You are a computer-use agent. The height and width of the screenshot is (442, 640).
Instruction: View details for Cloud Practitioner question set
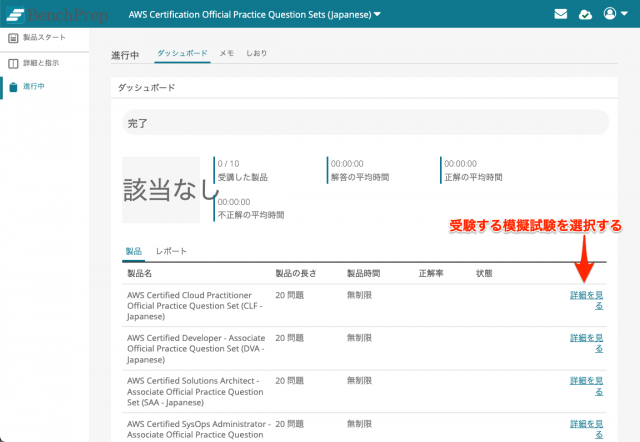pos(587,300)
